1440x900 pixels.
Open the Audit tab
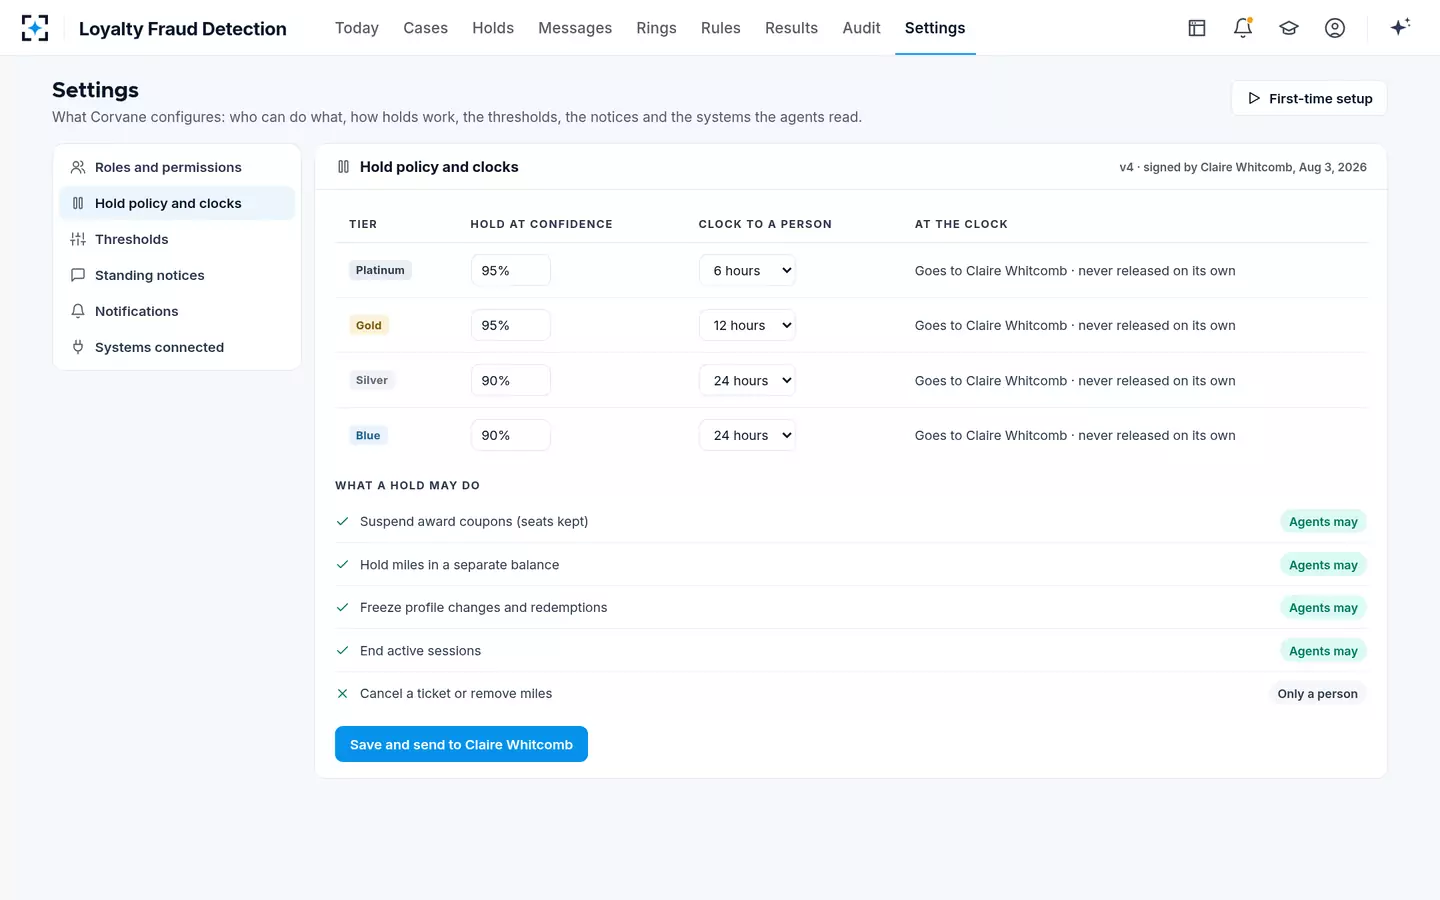(x=861, y=28)
